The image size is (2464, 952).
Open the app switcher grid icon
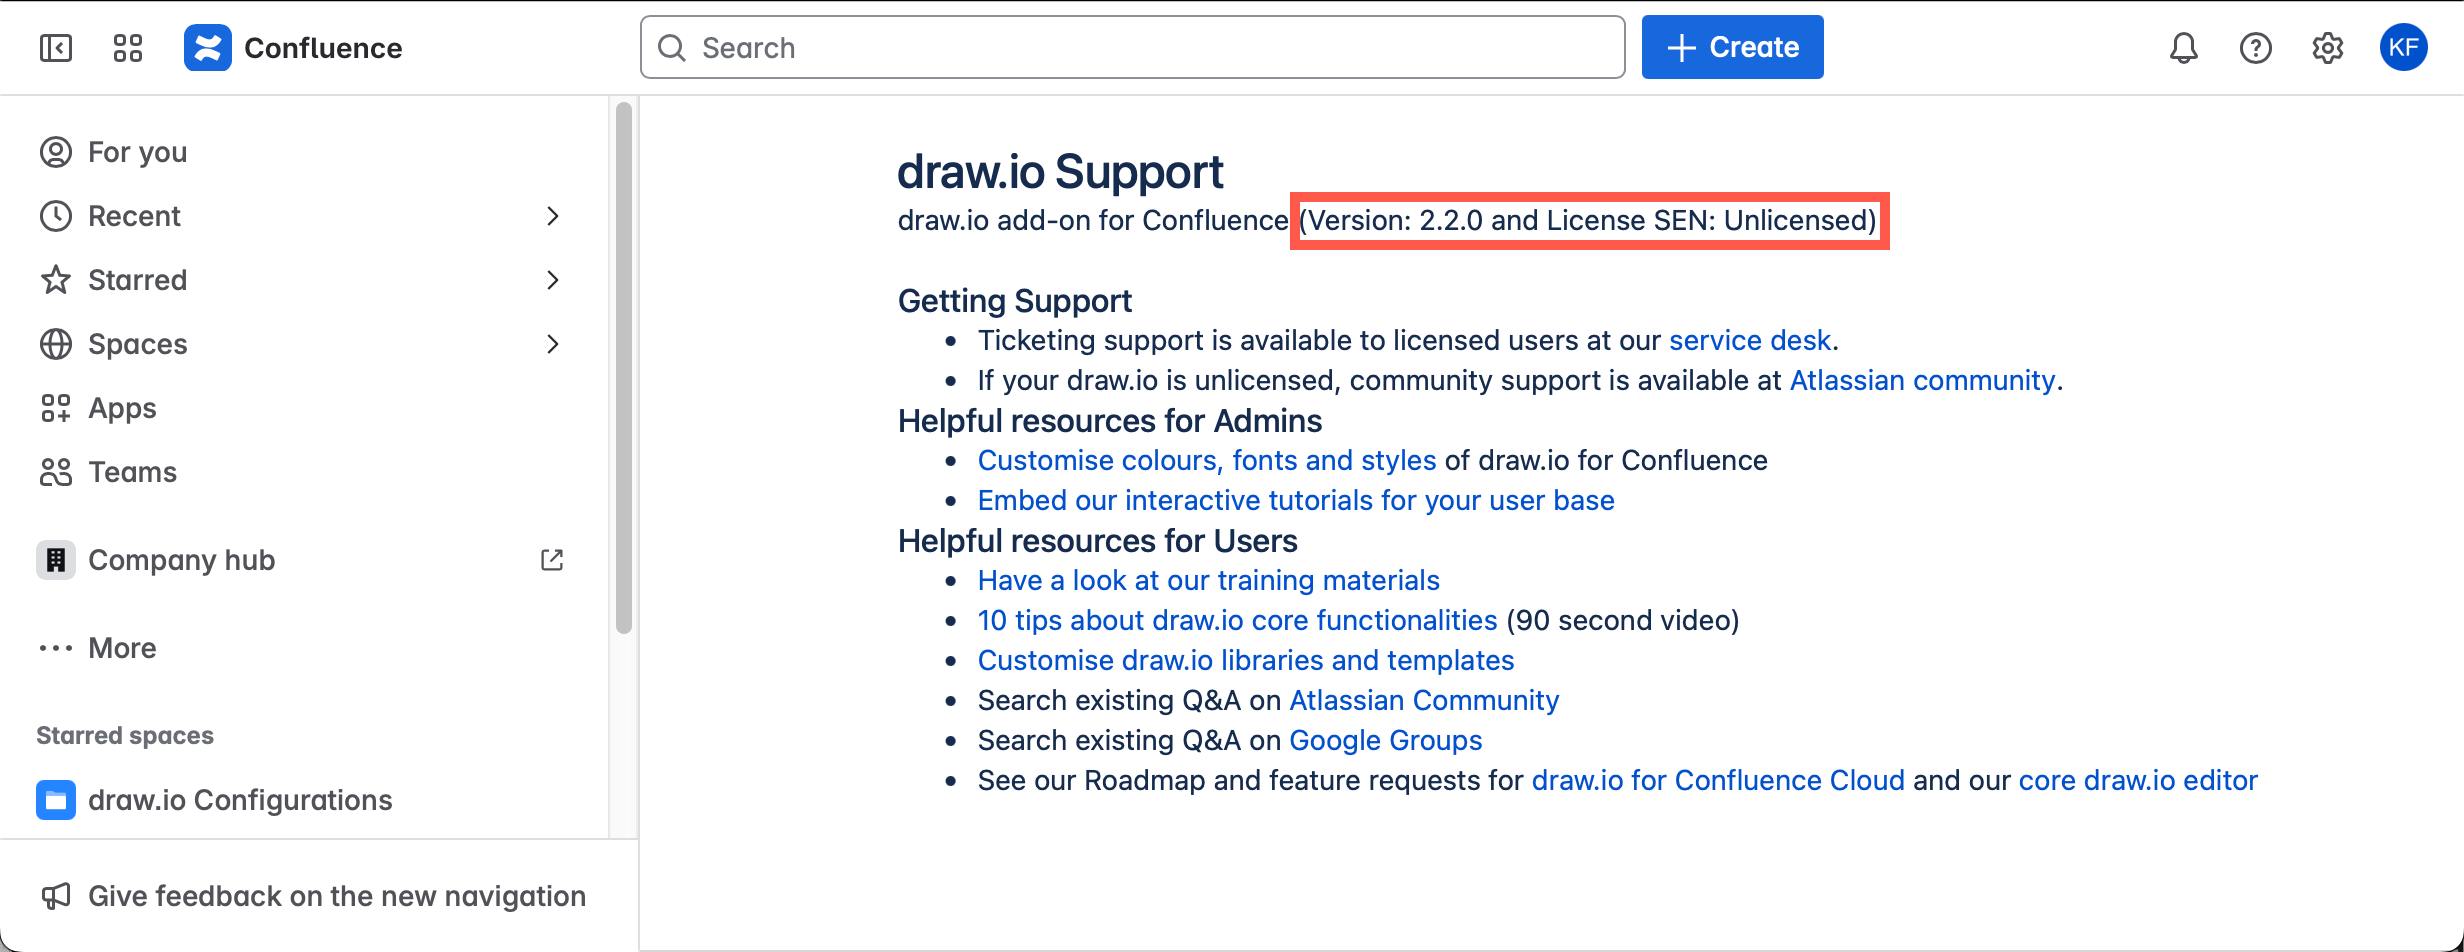click(127, 47)
